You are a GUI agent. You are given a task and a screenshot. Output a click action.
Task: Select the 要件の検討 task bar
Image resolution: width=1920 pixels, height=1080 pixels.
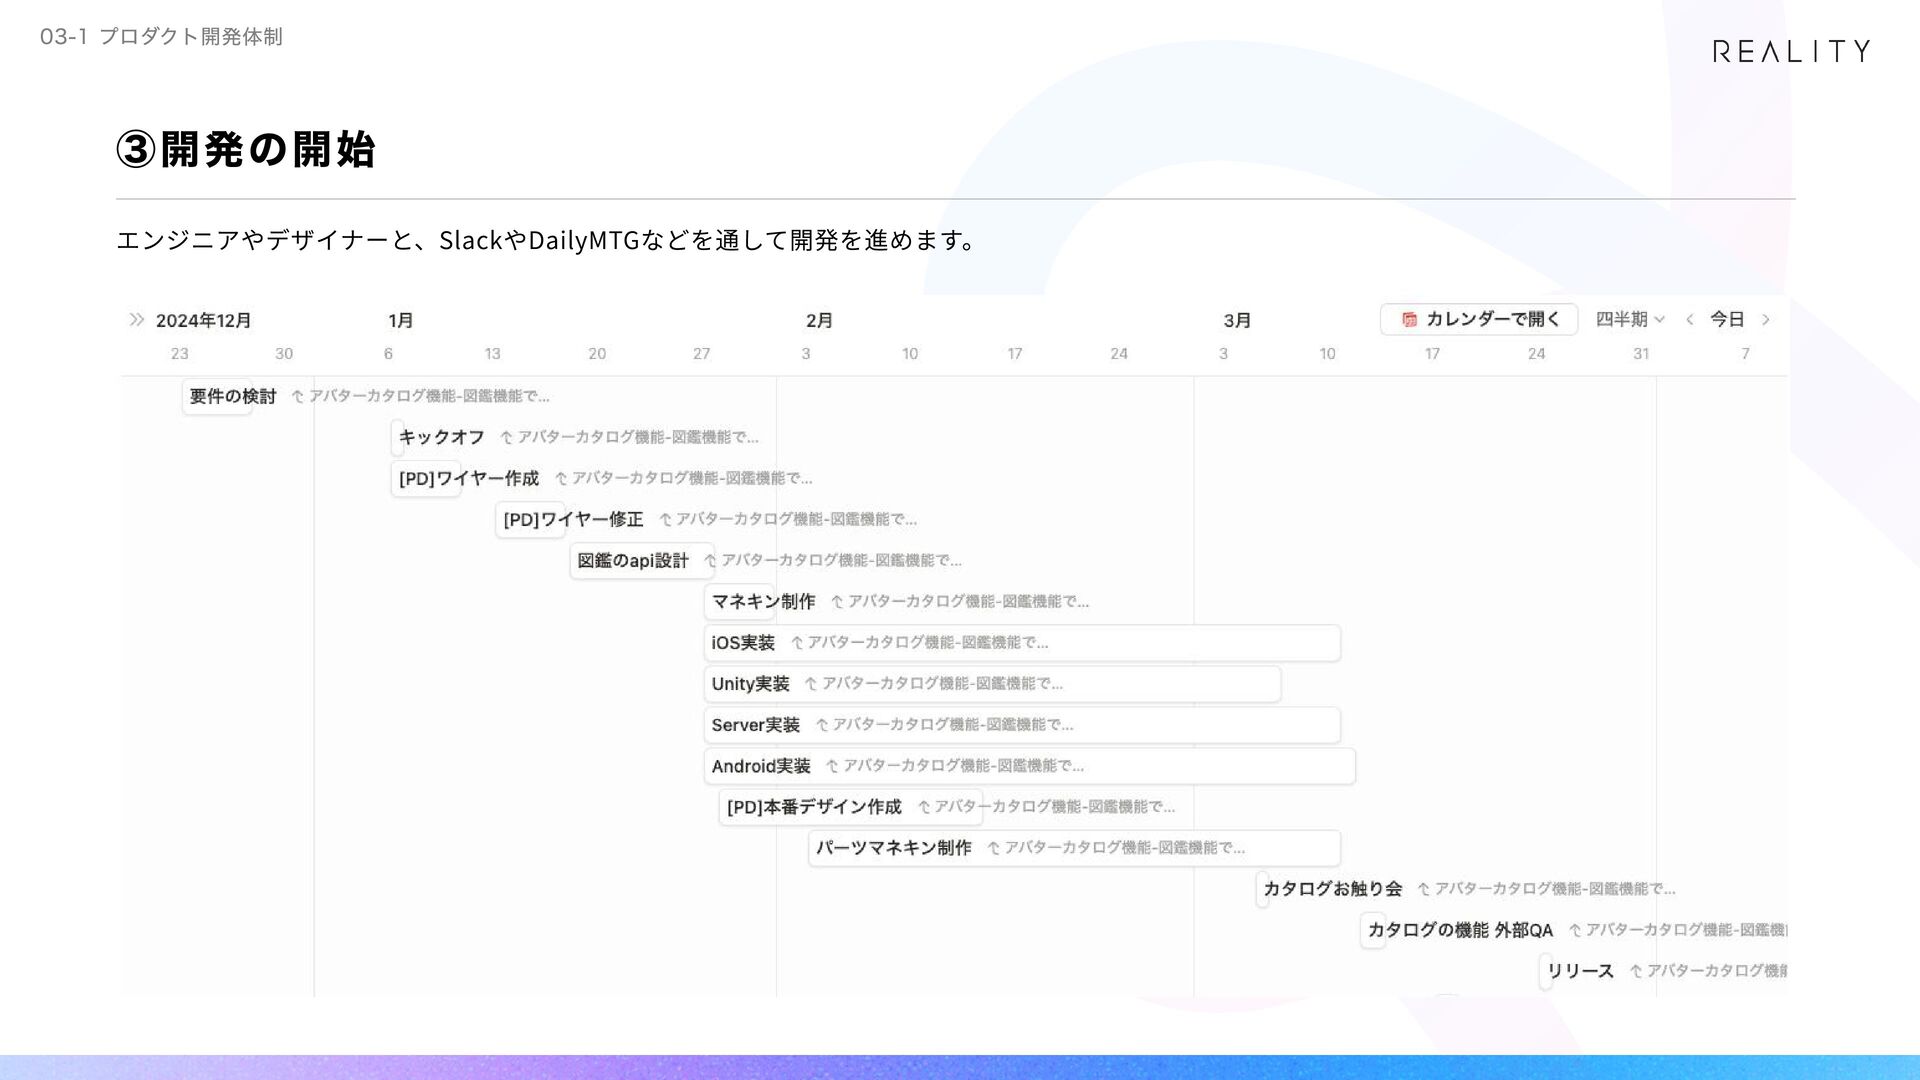pyautogui.click(x=218, y=397)
